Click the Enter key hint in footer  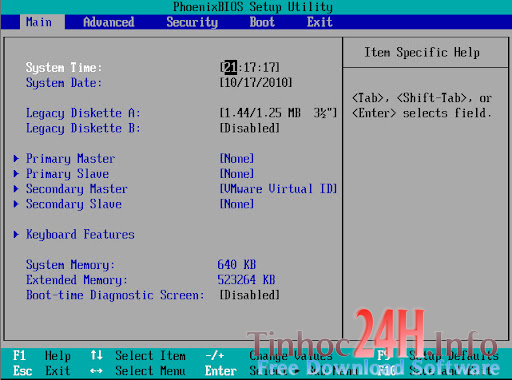click(x=221, y=371)
